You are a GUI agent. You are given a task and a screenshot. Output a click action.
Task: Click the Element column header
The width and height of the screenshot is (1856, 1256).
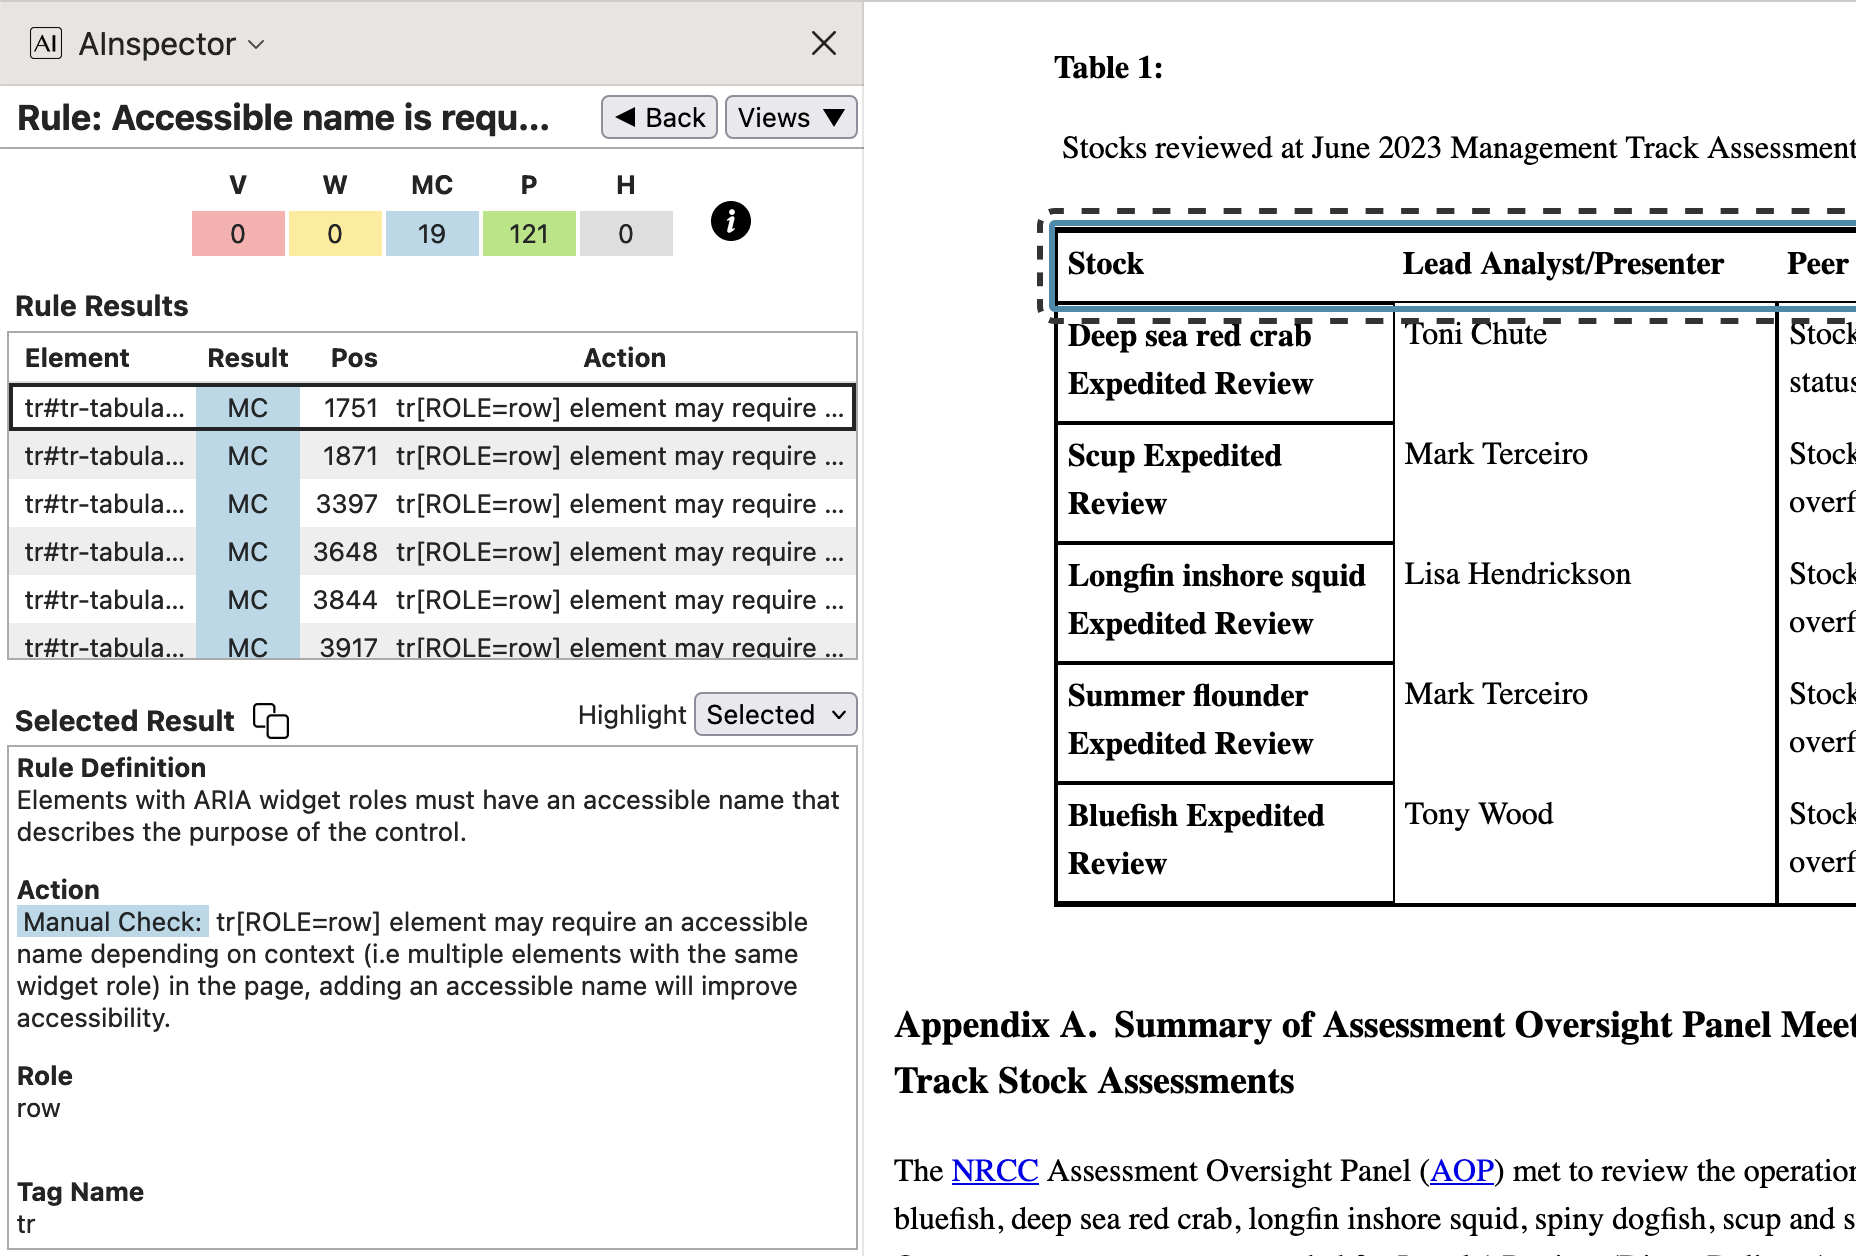tap(77, 358)
